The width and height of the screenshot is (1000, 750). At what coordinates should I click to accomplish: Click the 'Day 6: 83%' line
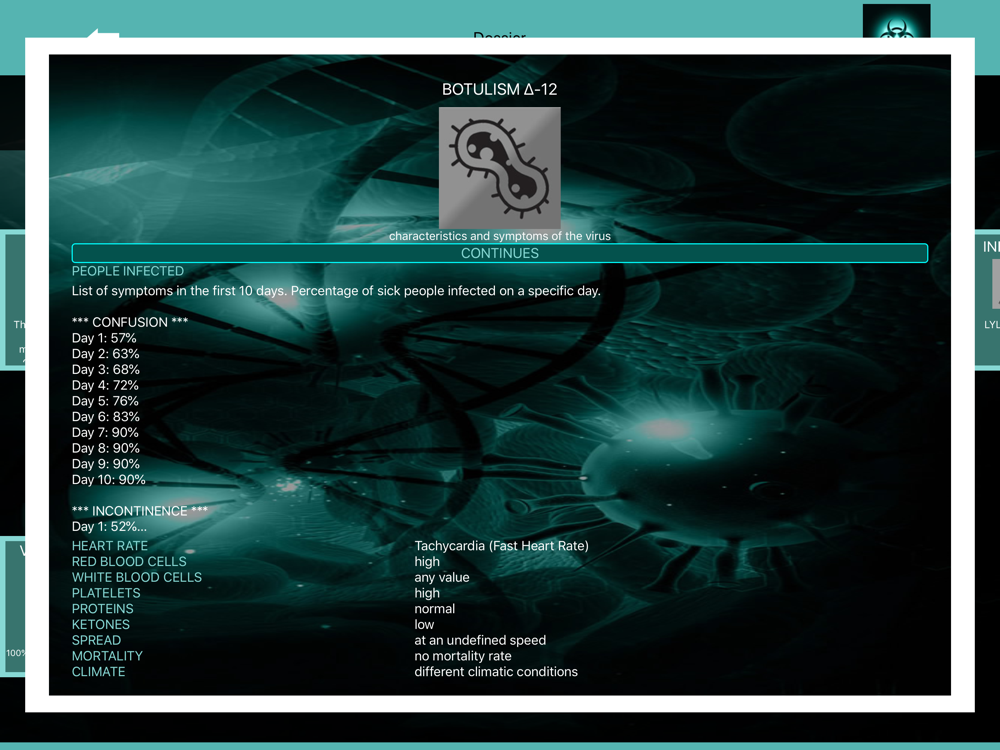105,417
